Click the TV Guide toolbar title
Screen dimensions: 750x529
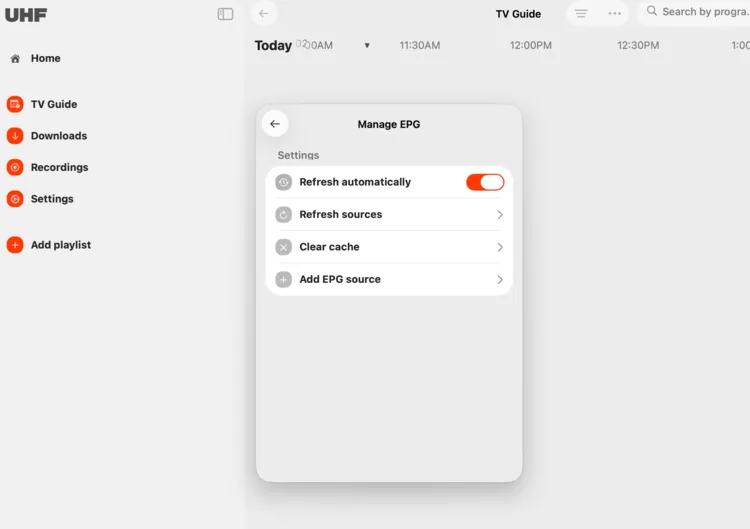coord(518,14)
